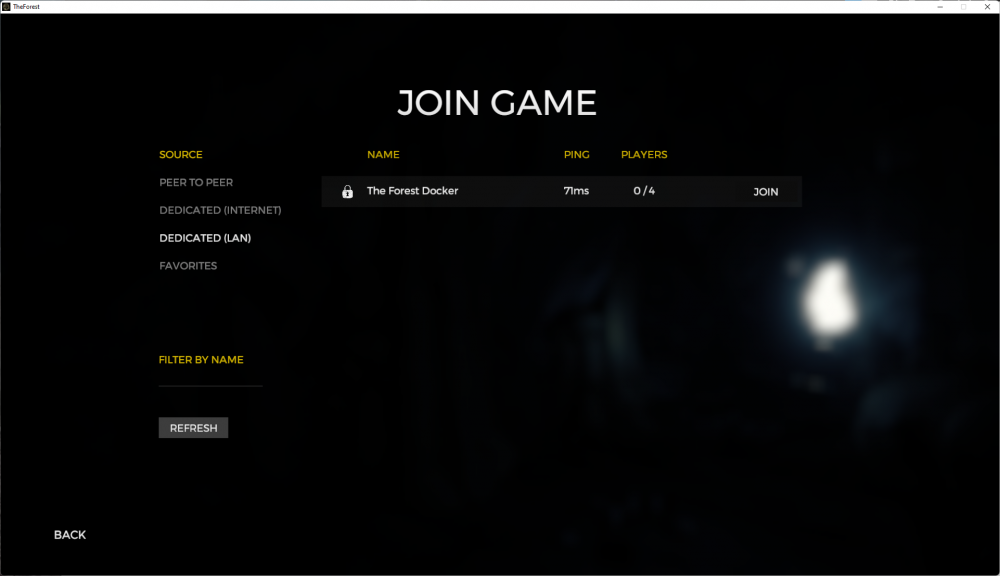Screen dimensions: 1000x576
Task: Click the SOURCE heading
Action: (180, 155)
